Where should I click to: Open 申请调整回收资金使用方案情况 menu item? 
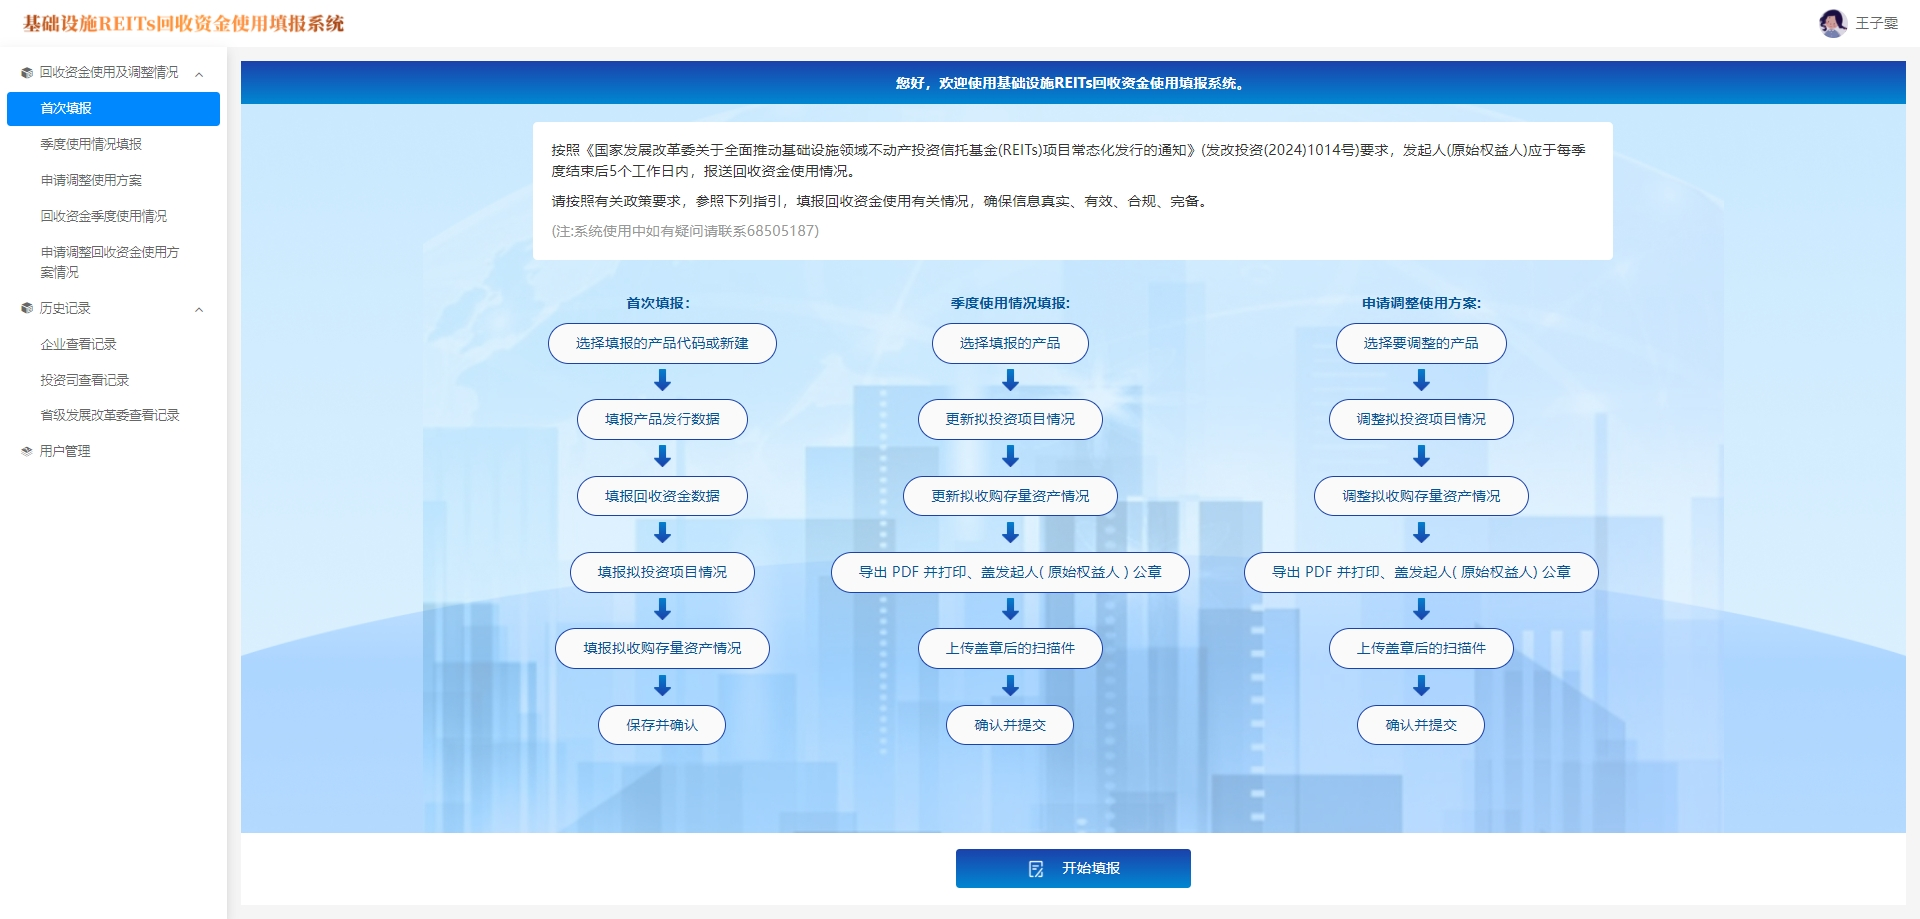(110, 262)
